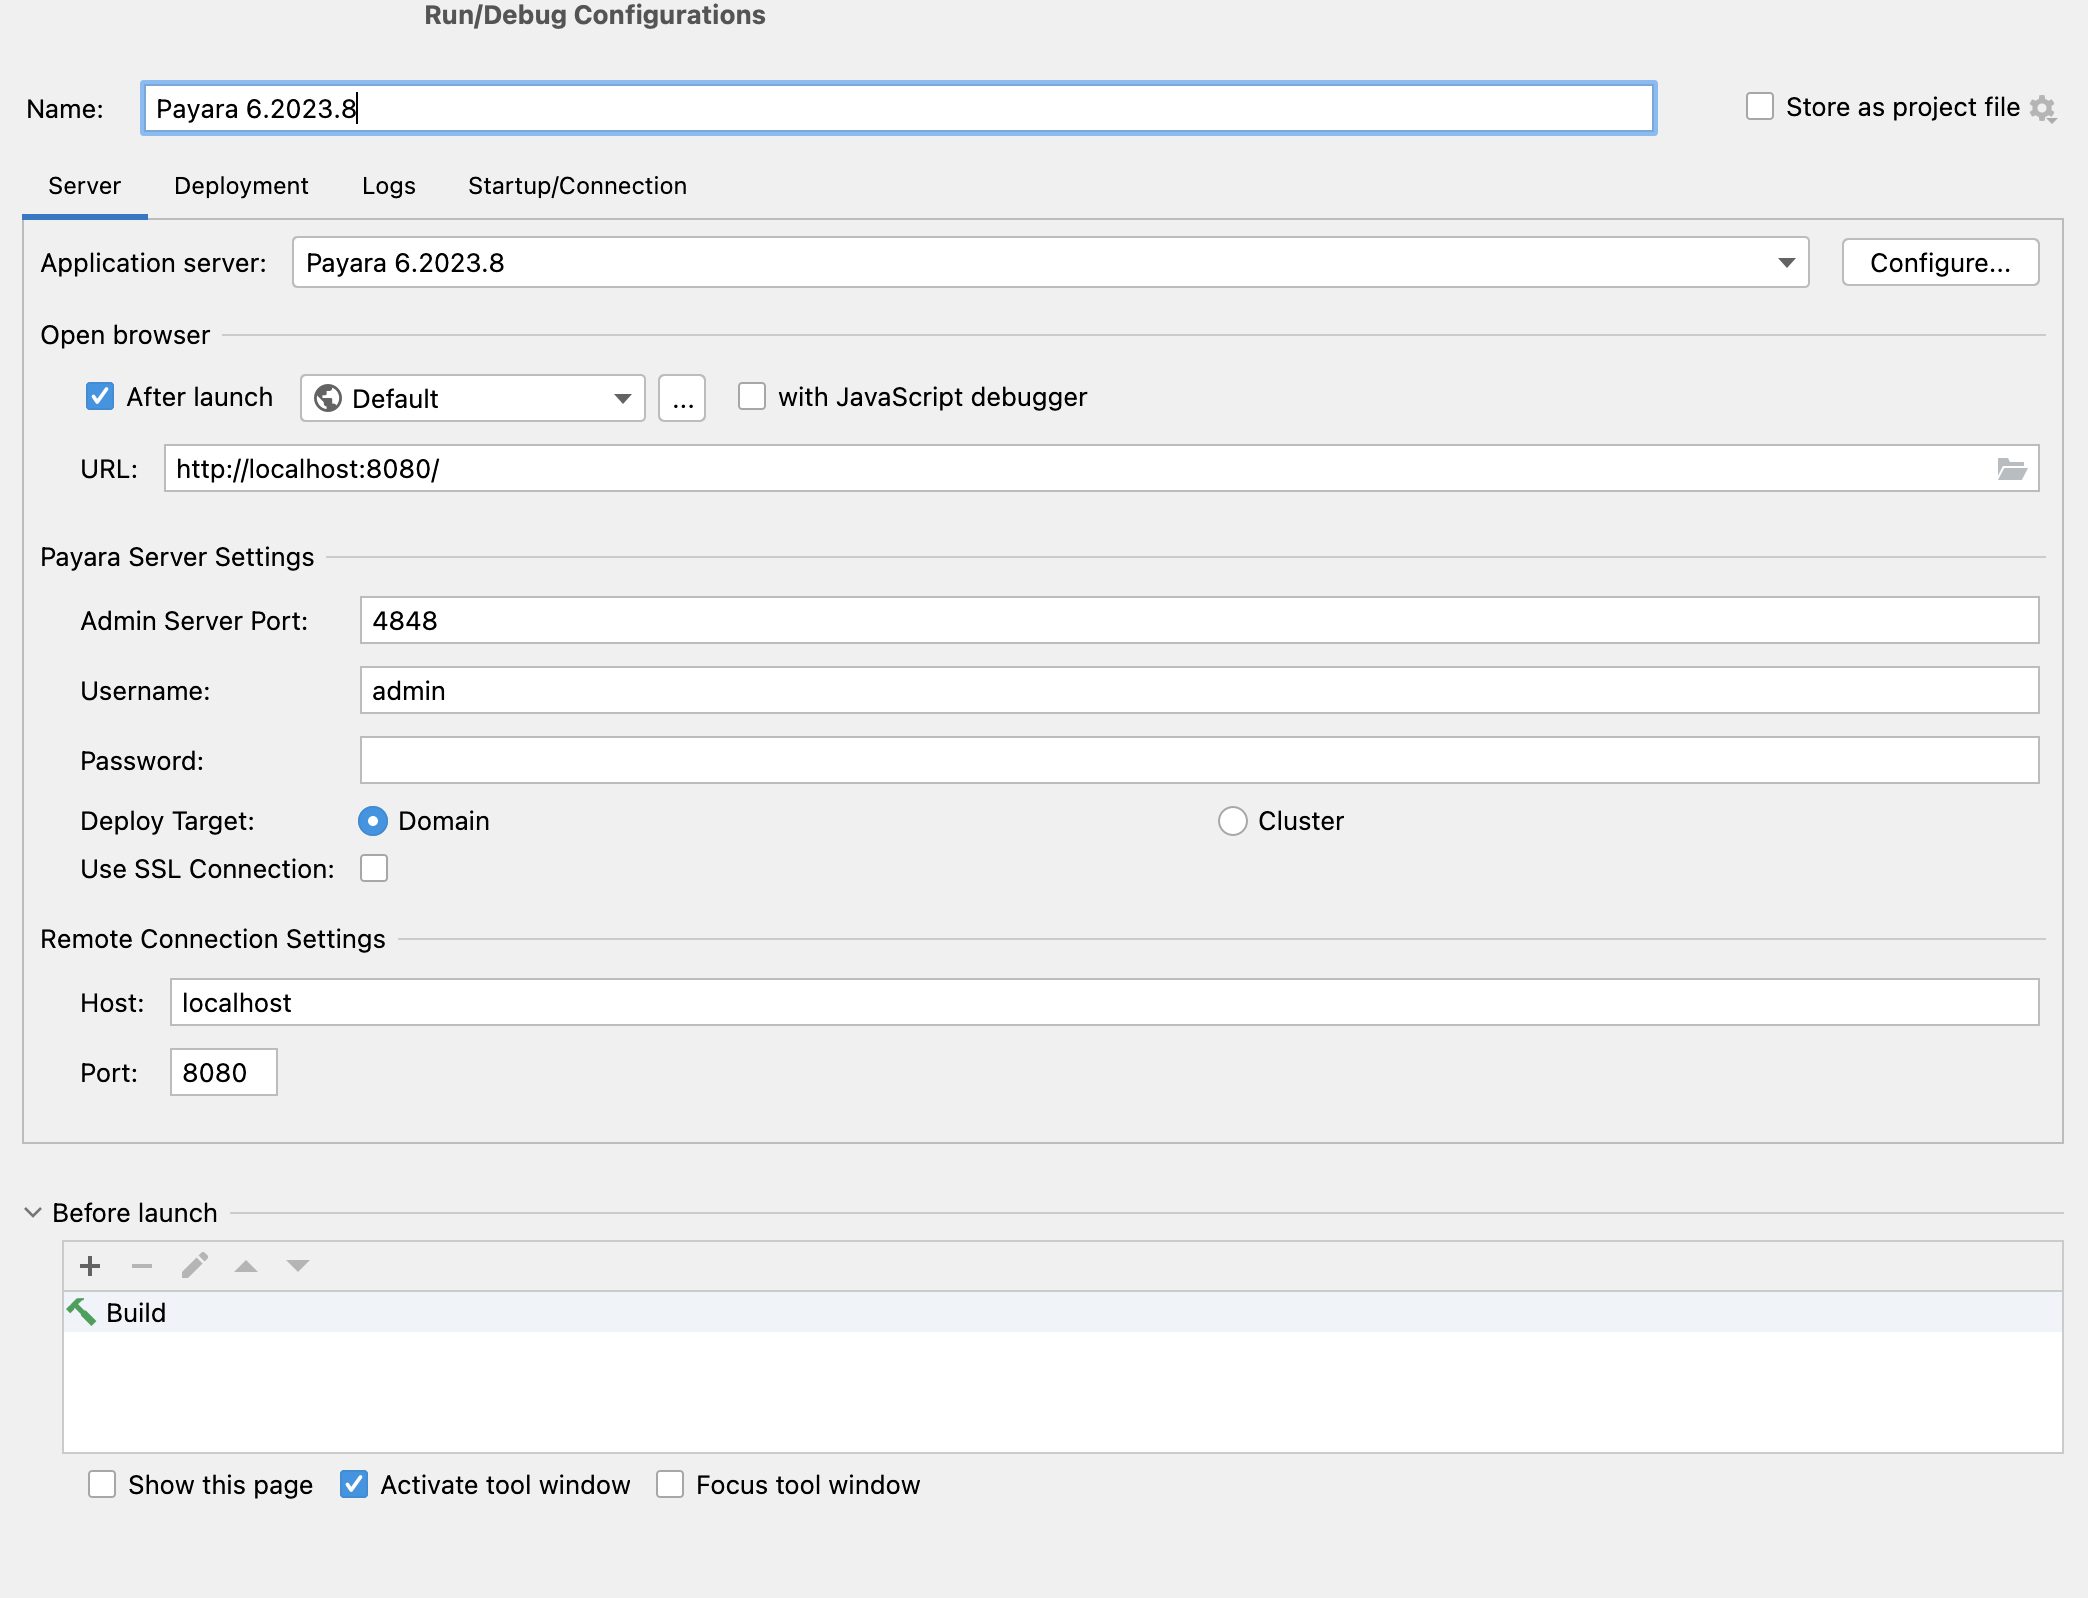Collapse the Before launch section

tap(33, 1213)
